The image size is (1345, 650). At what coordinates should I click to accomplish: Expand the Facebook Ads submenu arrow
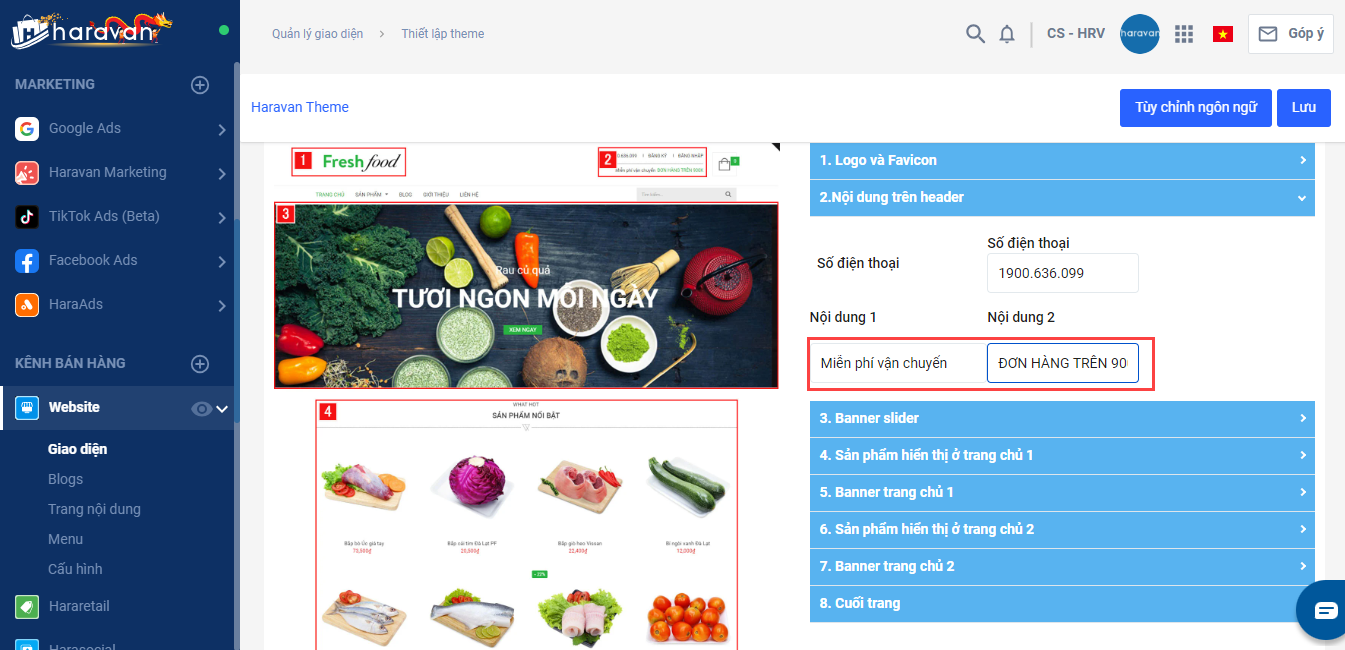click(x=221, y=261)
